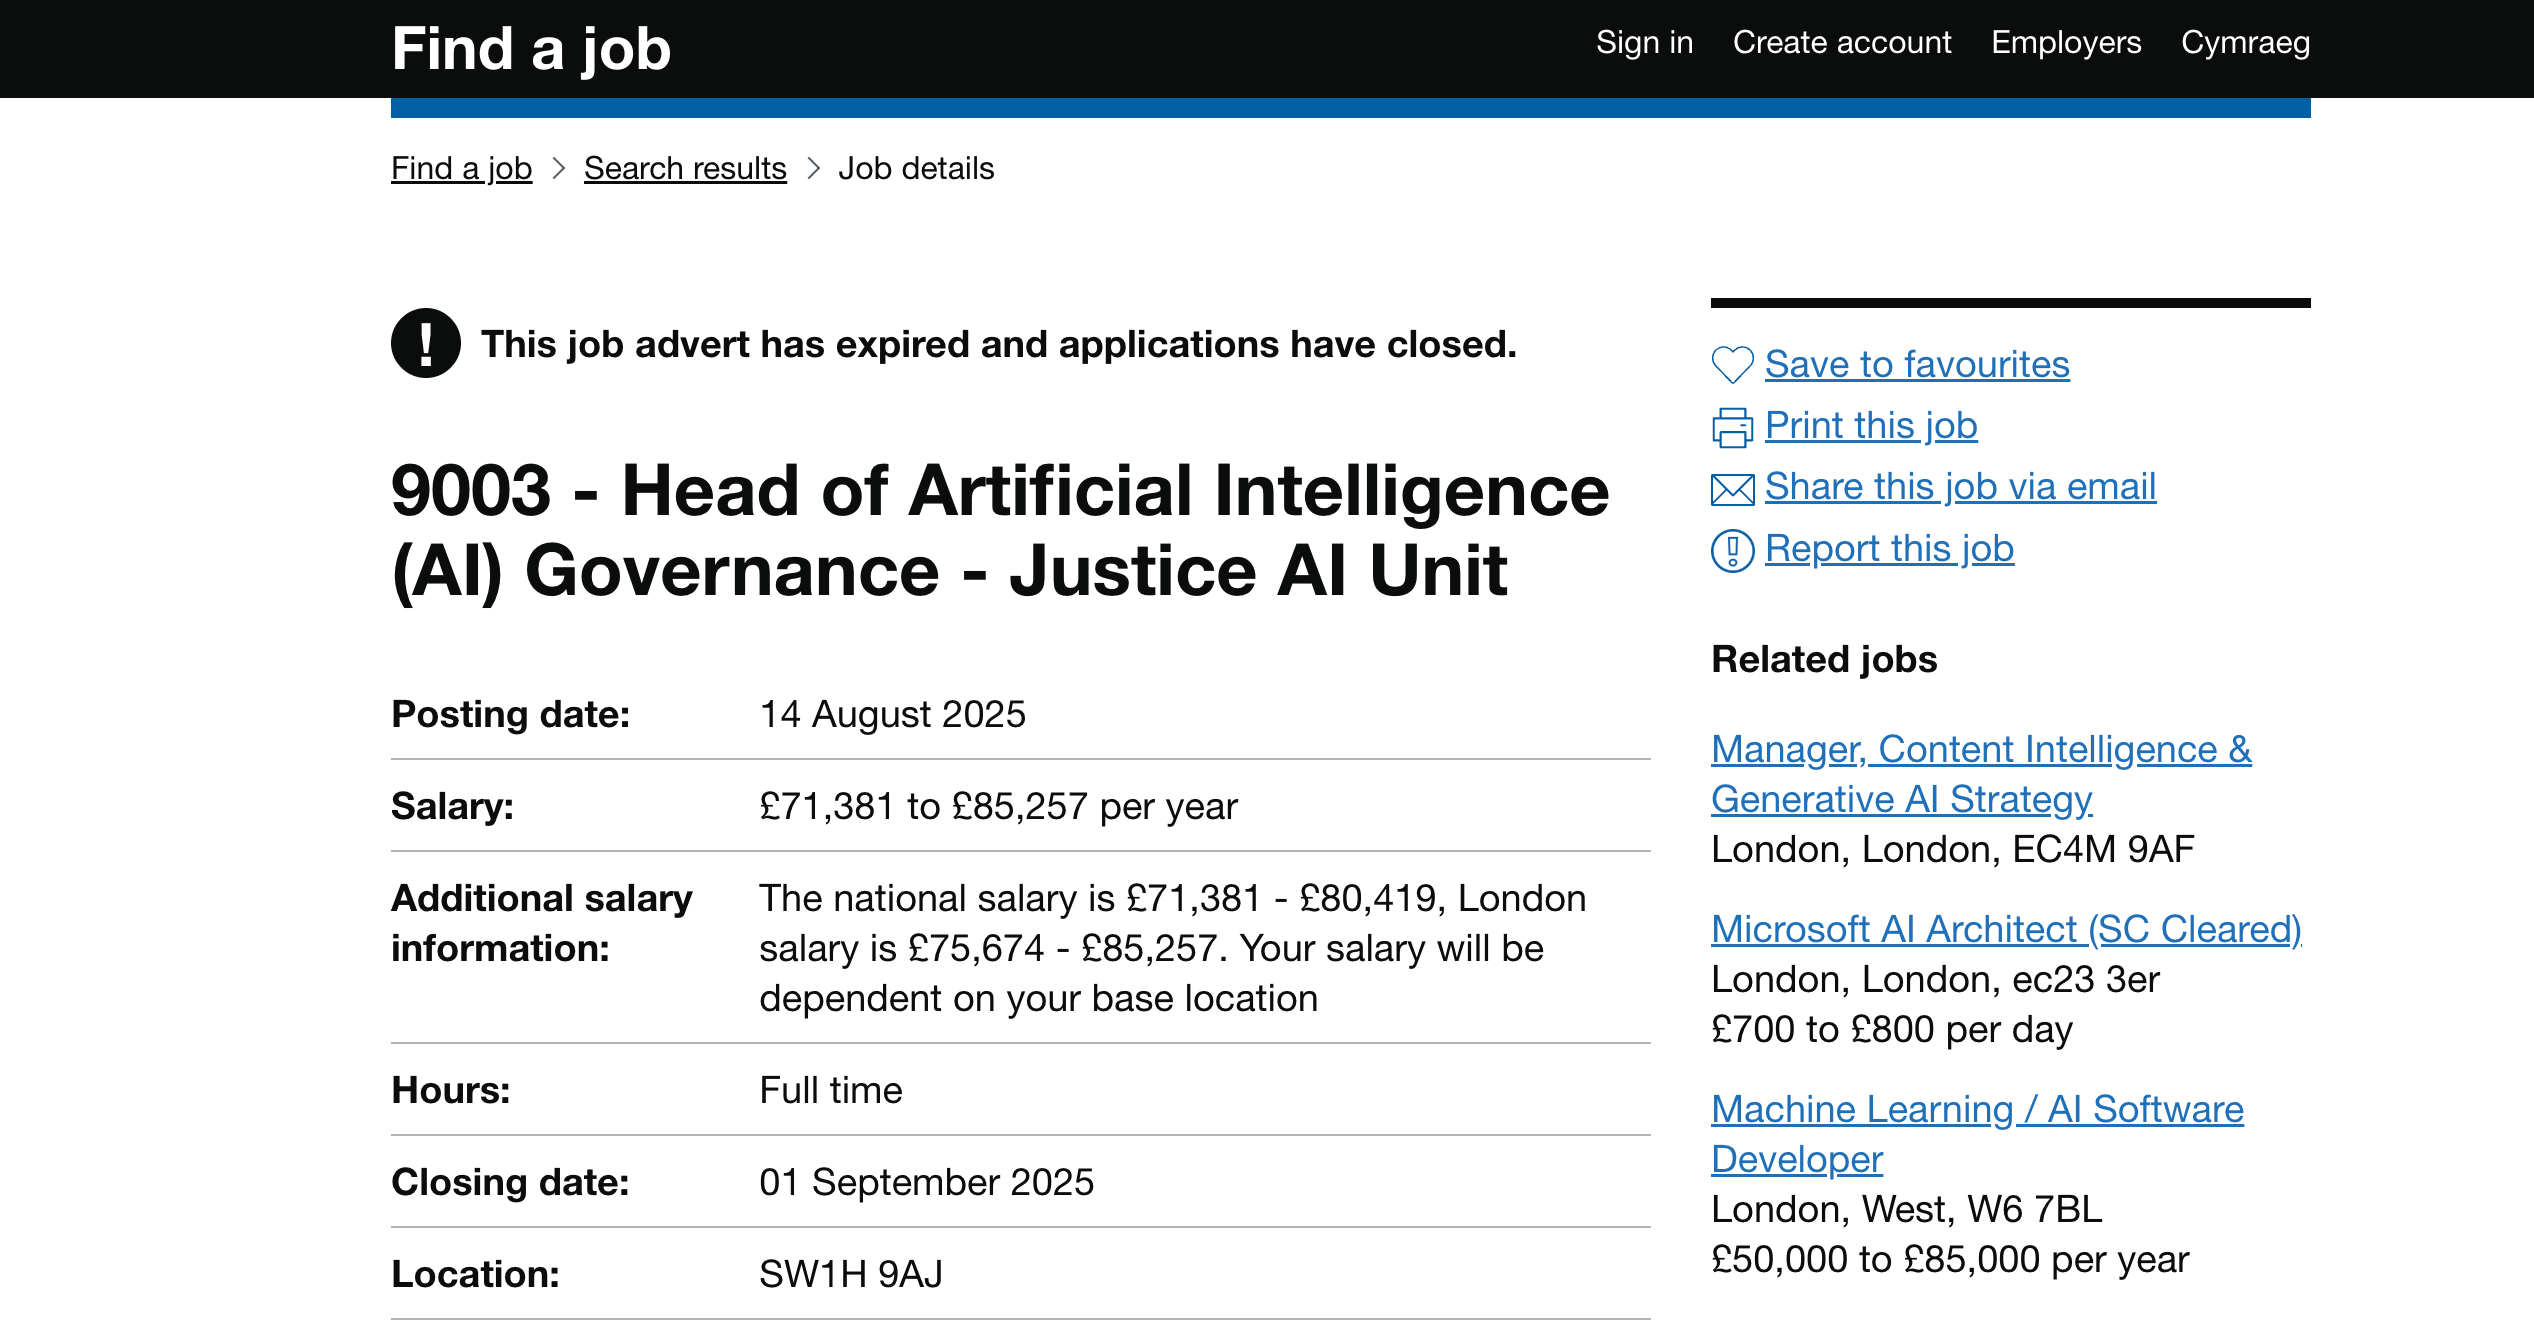Go back to Search results breadcrumb
Image resolution: width=2534 pixels, height=1324 pixels.
[685, 168]
